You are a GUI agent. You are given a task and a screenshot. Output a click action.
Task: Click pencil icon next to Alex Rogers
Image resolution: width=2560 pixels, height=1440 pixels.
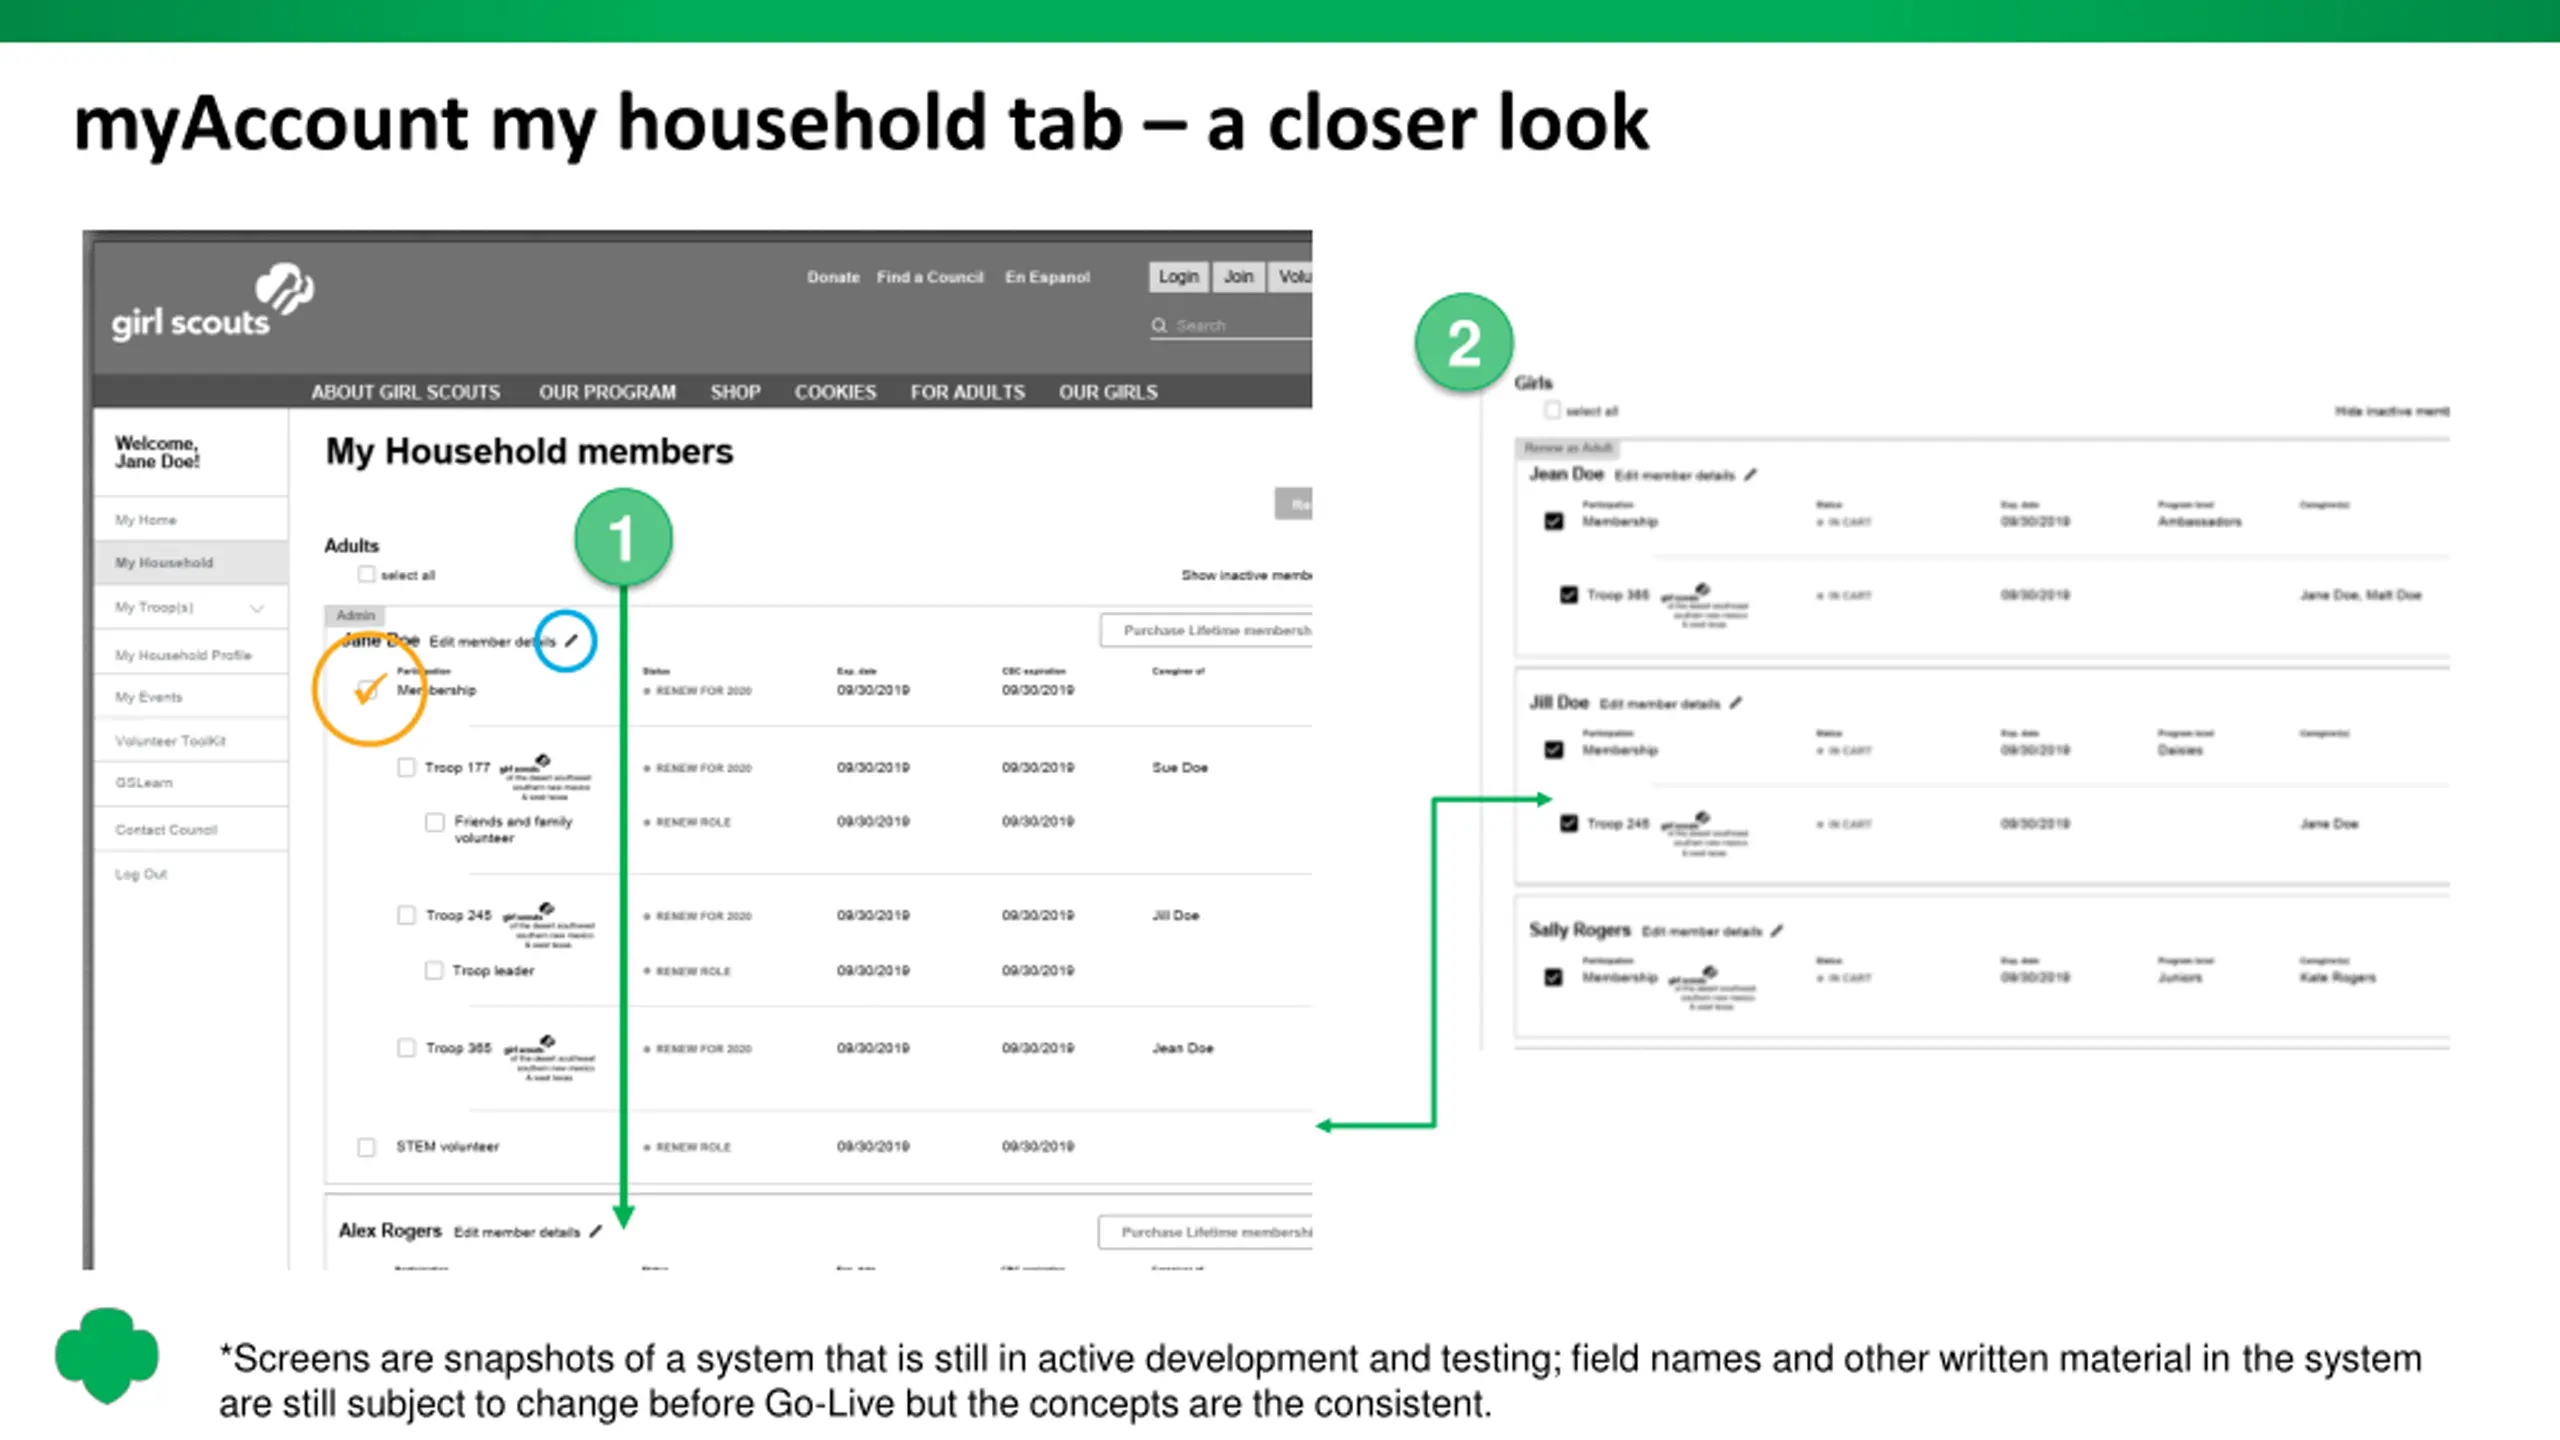pyautogui.click(x=596, y=1231)
